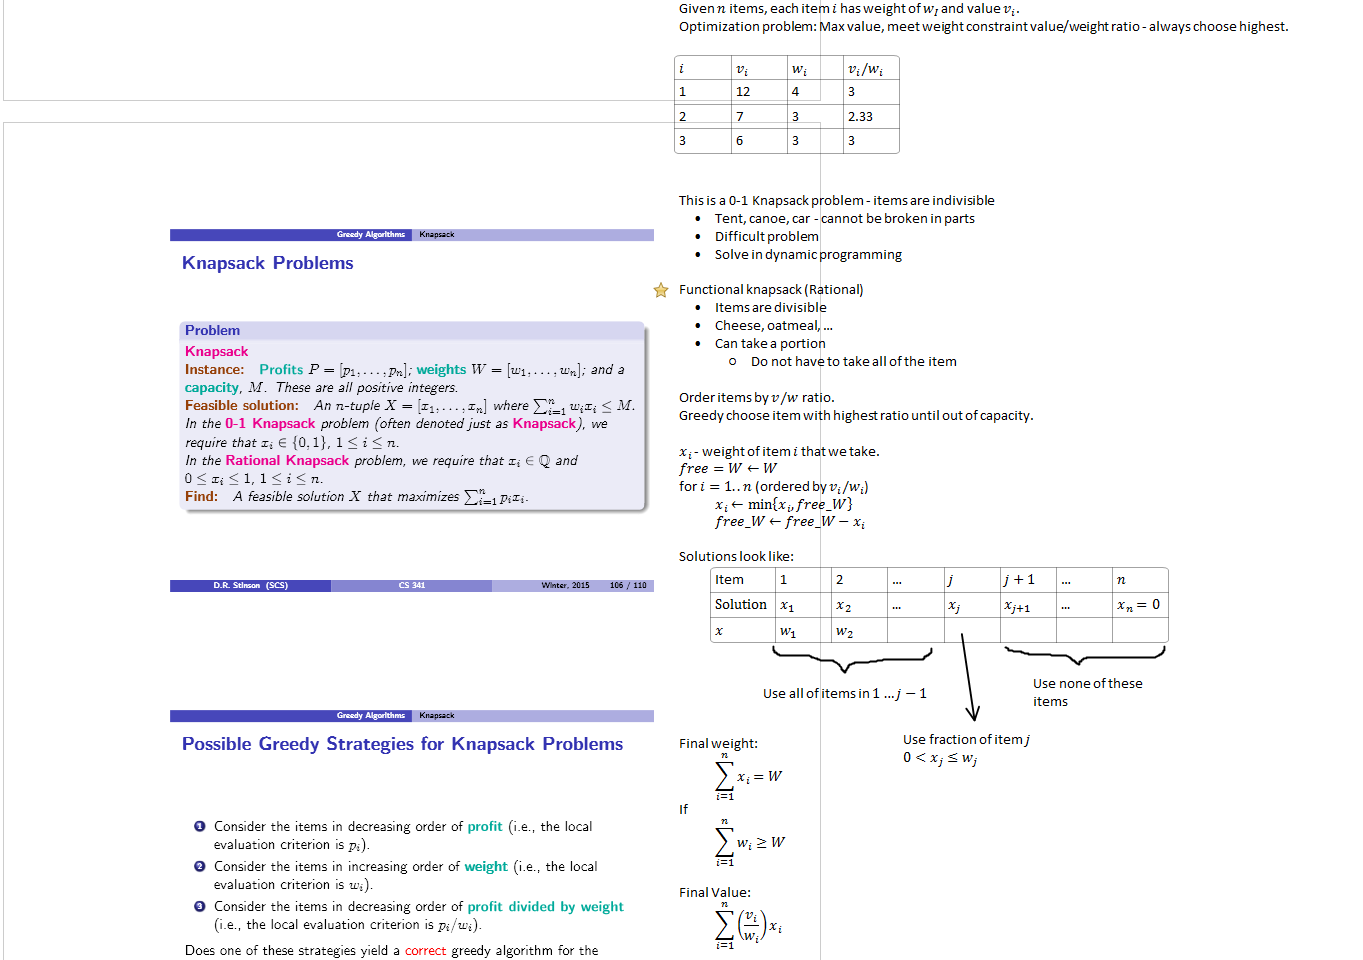Image resolution: width=1363 pixels, height=960 pixels.
Task: Click bullet number 3 about profit divided by weight
Action: [x=199, y=906]
